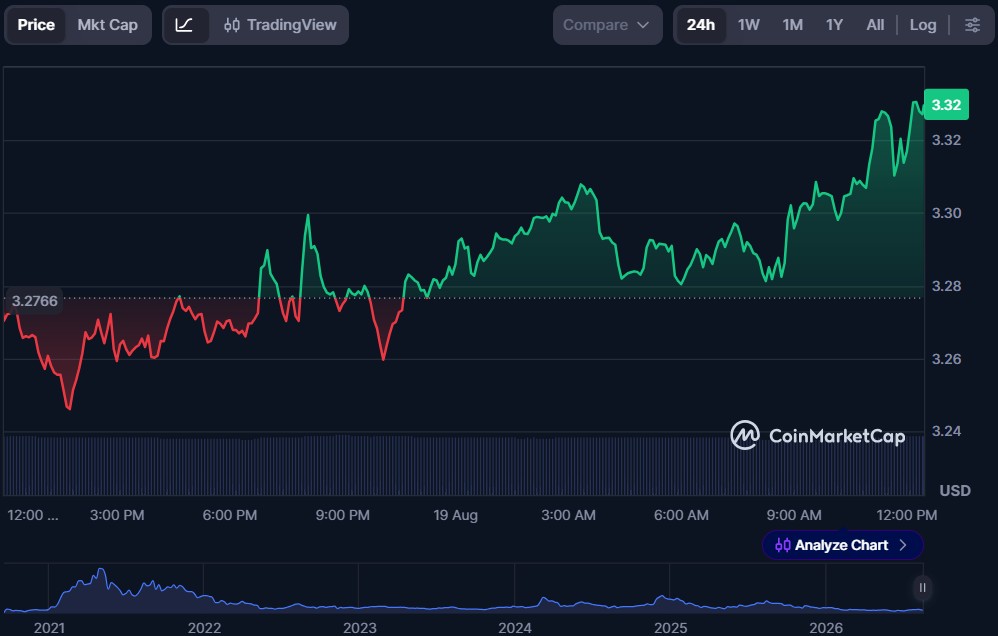Select the 1W time range
The image size is (998, 636).
pyautogui.click(x=748, y=25)
